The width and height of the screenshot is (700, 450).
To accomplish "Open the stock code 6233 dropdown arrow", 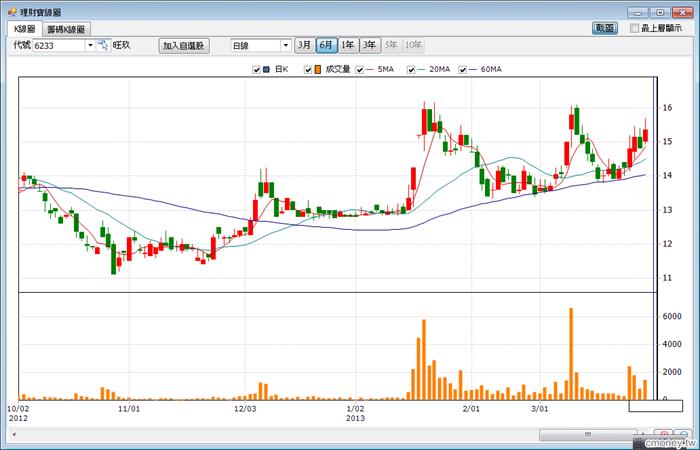I will (89, 46).
